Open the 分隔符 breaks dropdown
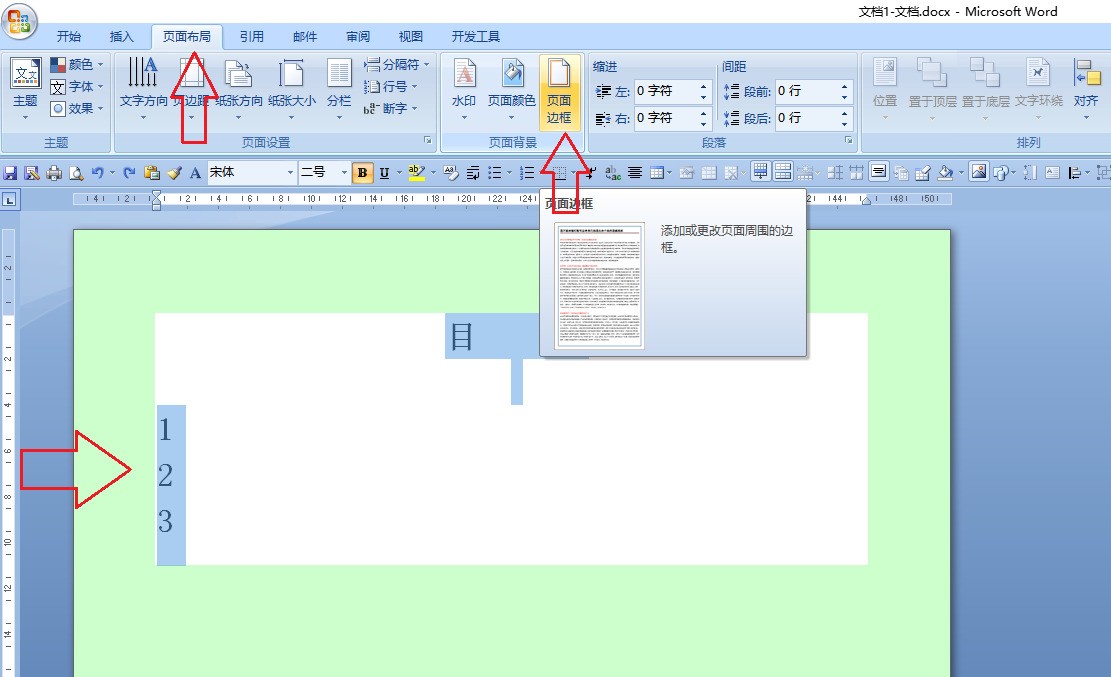This screenshot has width=1111, height=677. (x=397, y=65)
